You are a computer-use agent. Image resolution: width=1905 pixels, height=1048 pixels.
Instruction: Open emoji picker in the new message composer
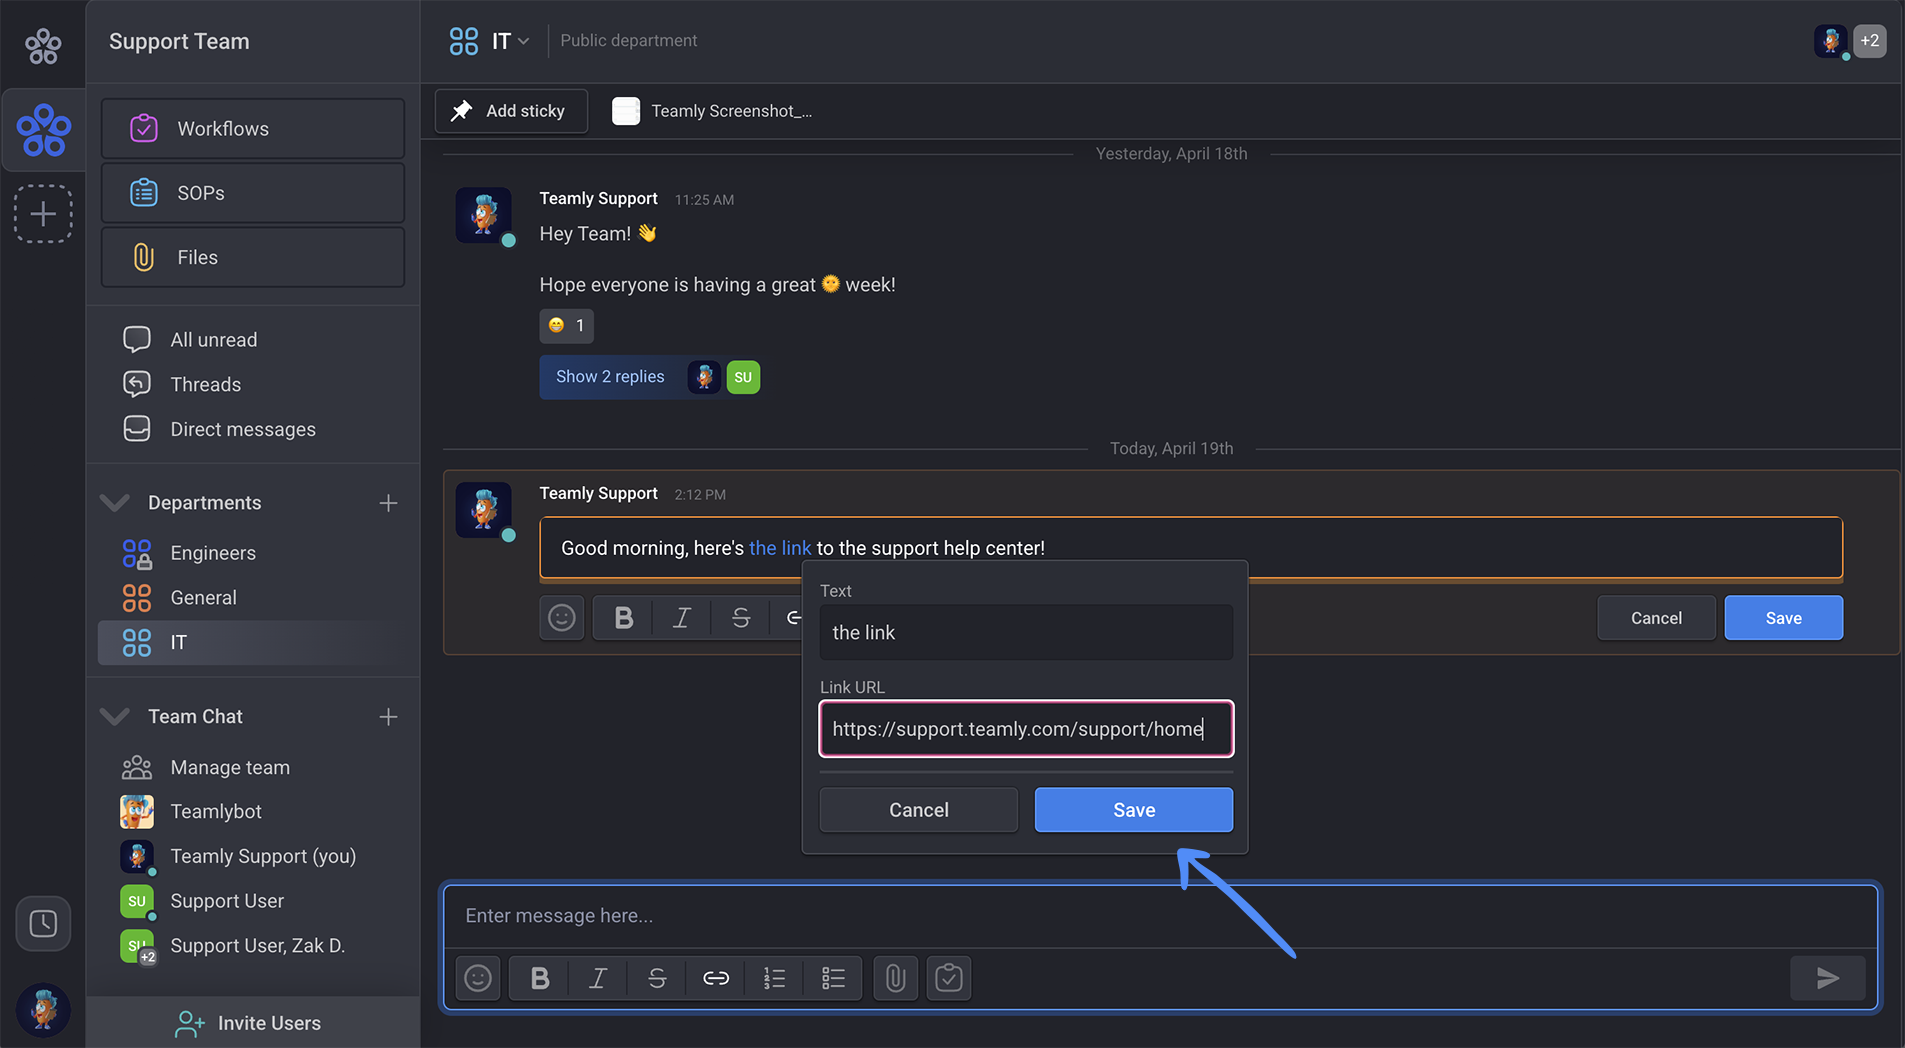click(x=478, y=978)
